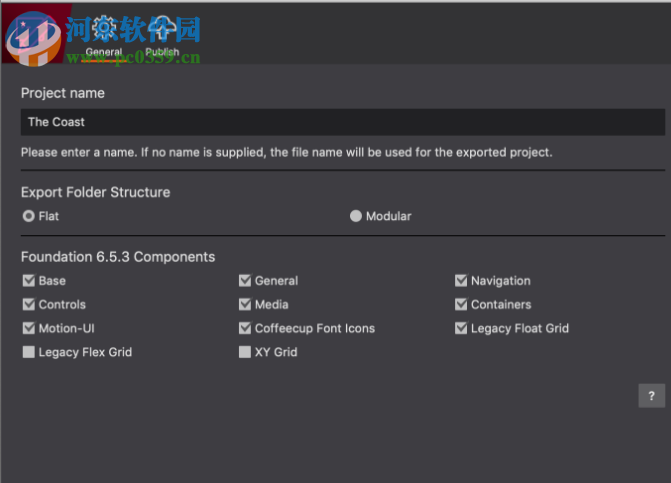The height and width of the screenshot is (483, 671).
Task: Toggle the Legacy Float Grid checkbox
Action: (461, 328)
